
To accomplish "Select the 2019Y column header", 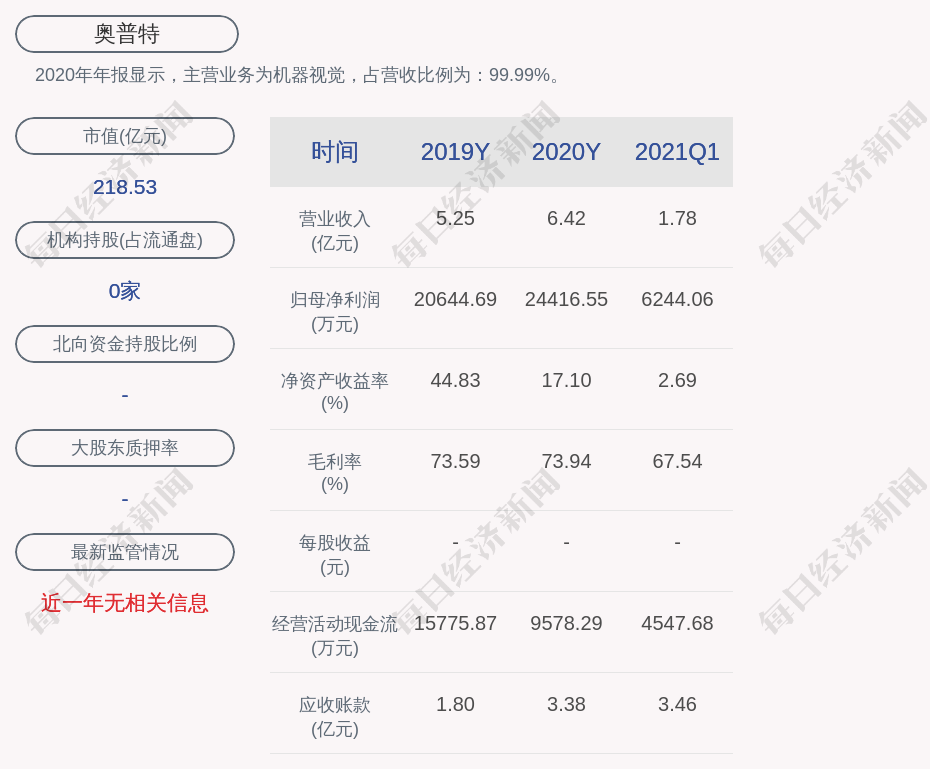I will [455, 152].
